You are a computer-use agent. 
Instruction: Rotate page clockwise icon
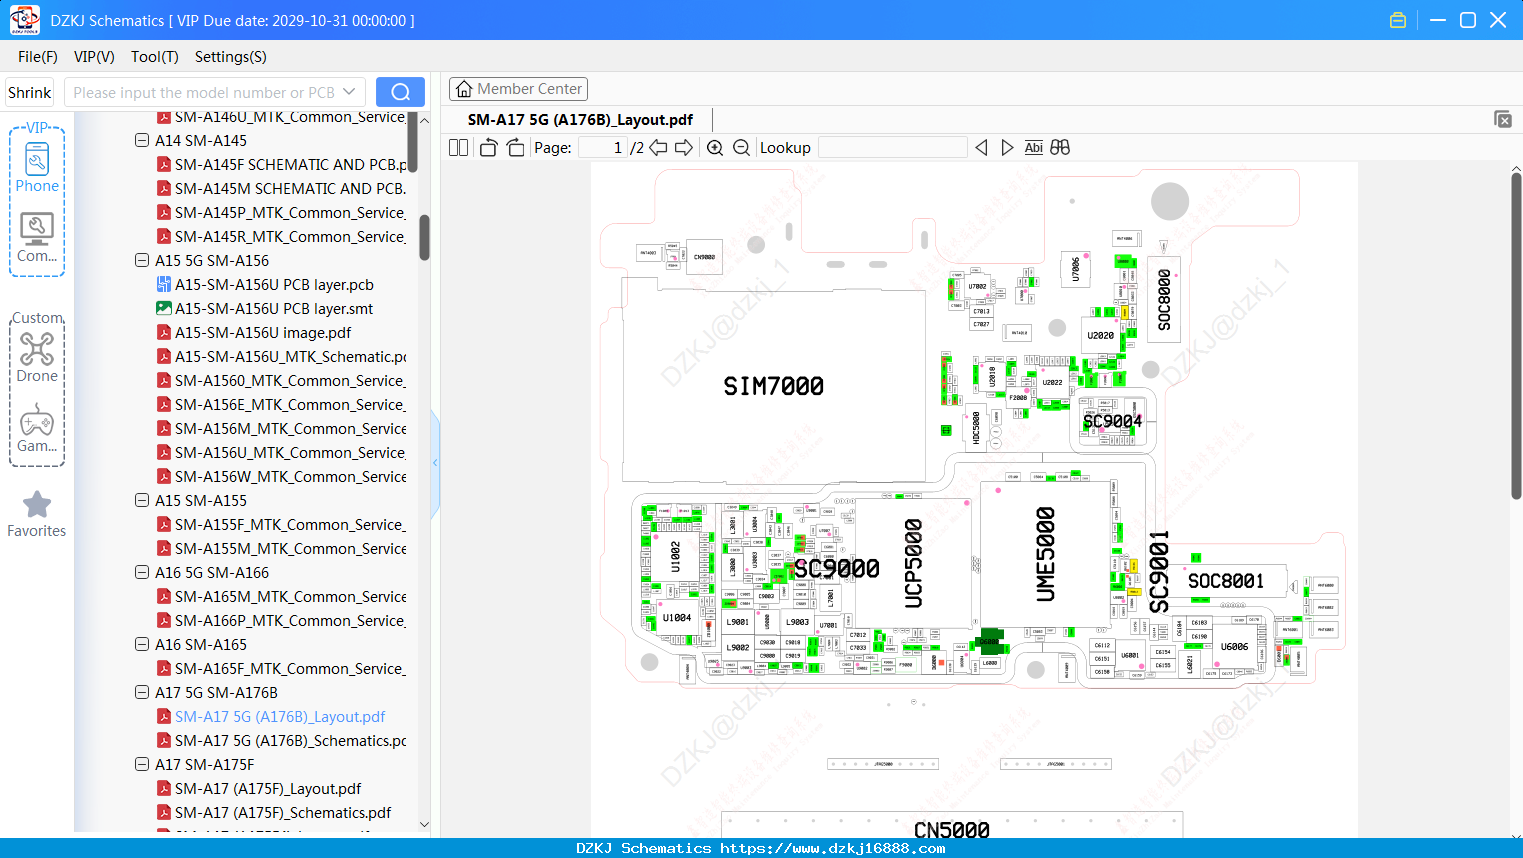tap(515, 148)
